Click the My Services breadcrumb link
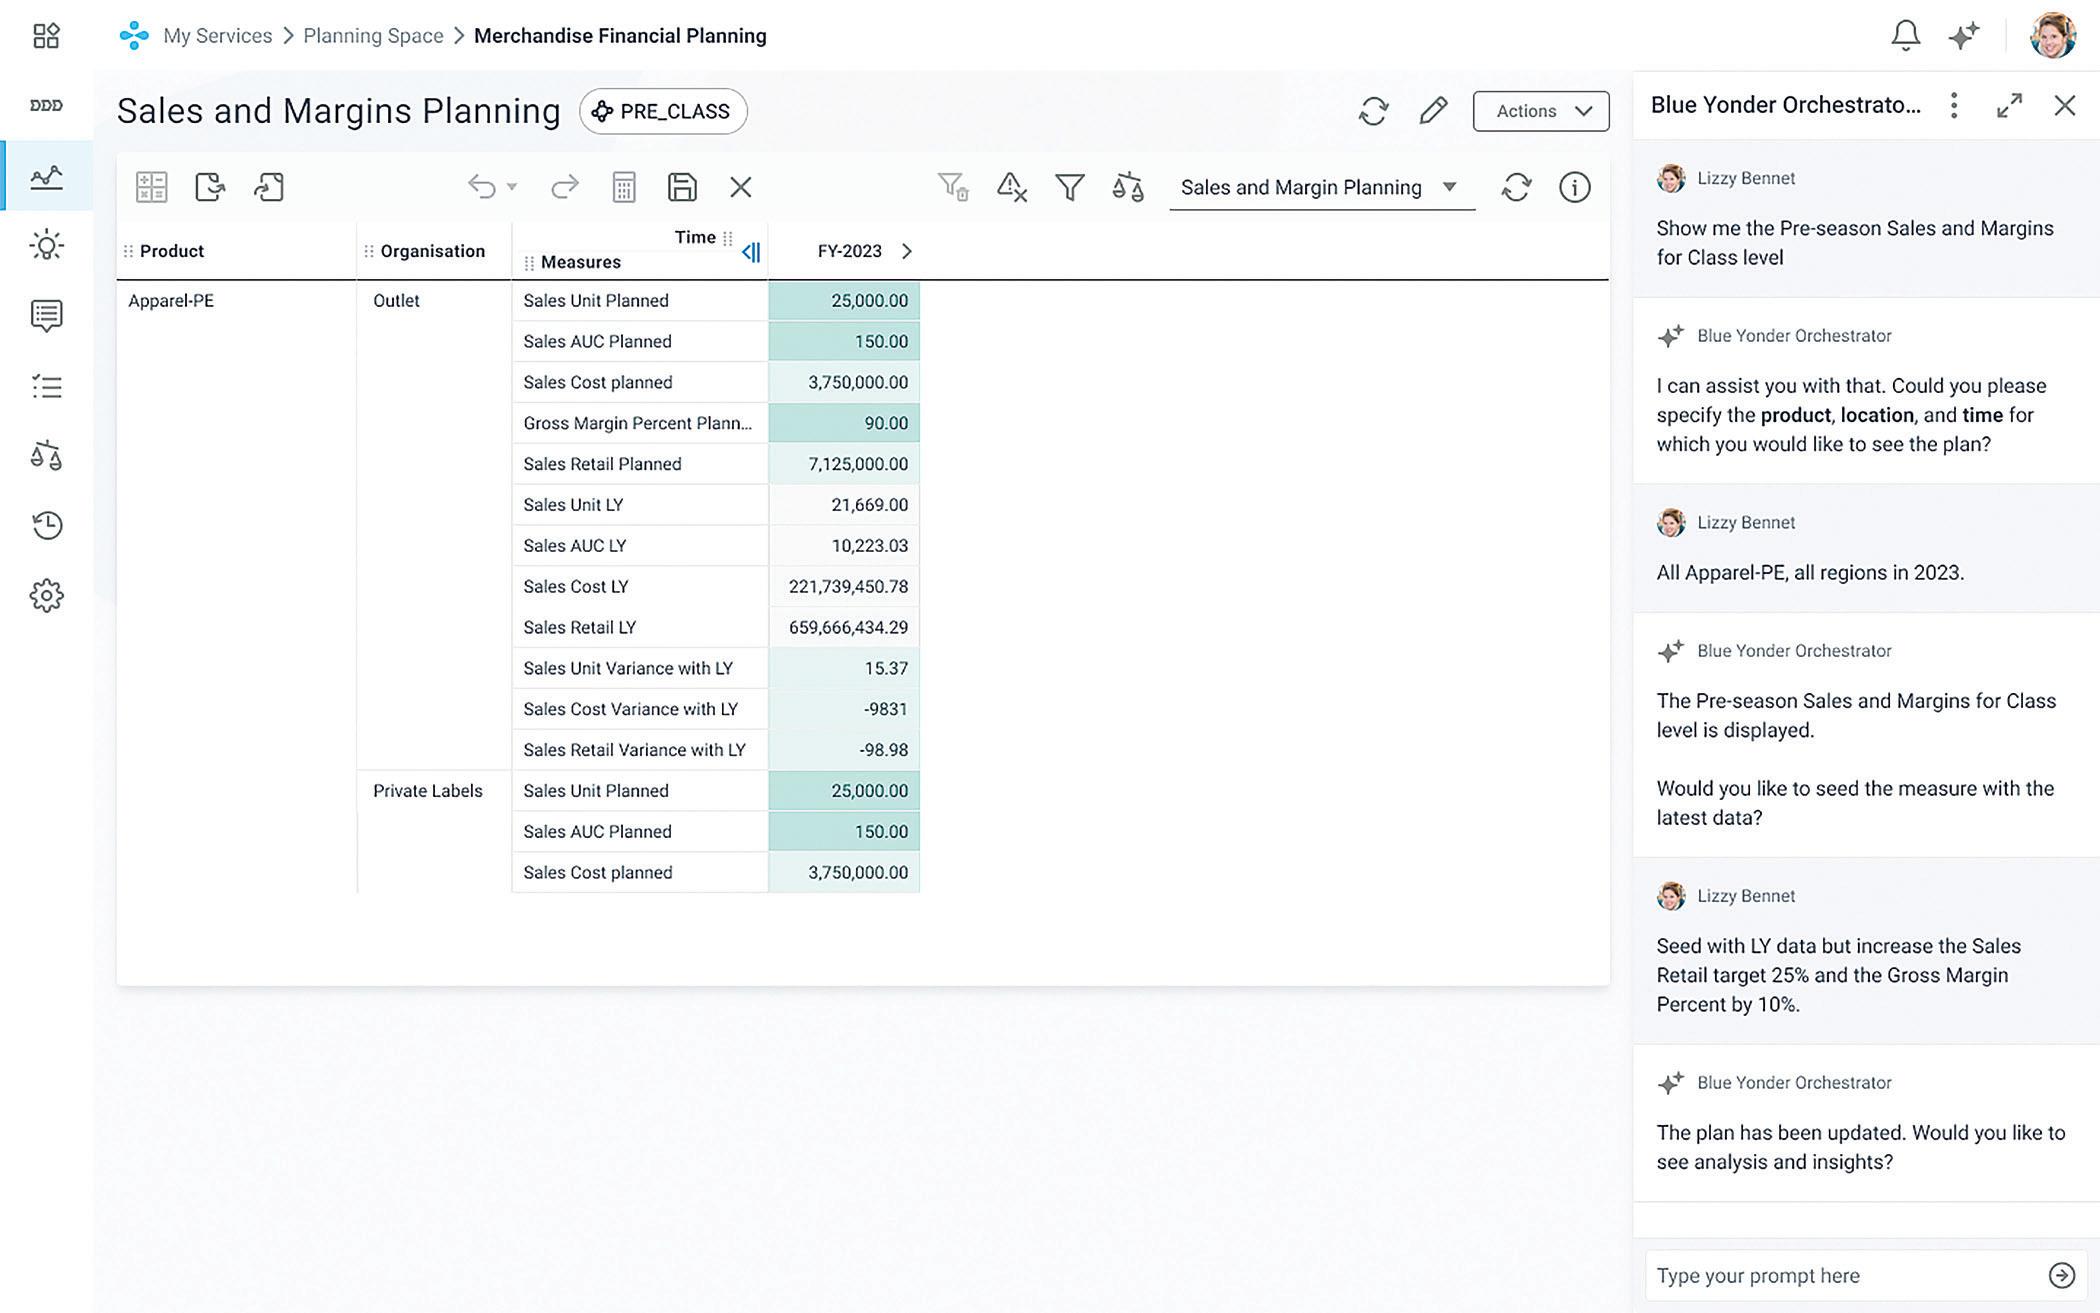Image resolution: width=2100 pixels, height=1313 pixels. (x=217, y=36)
